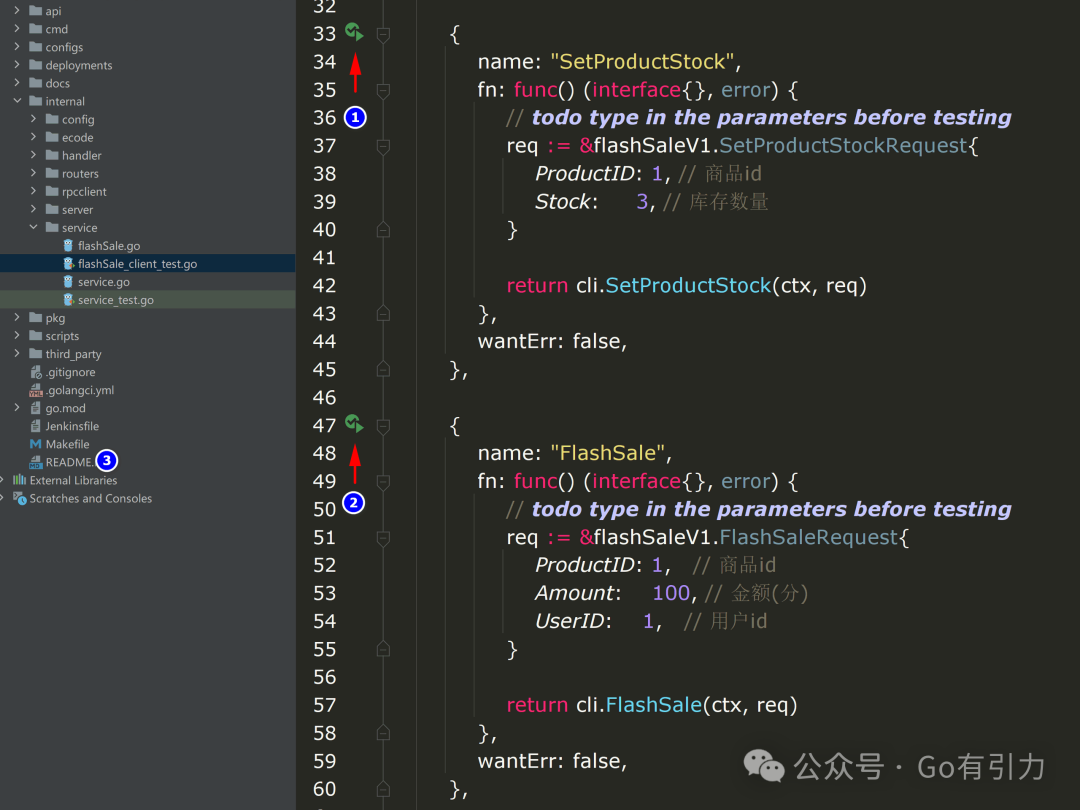Click the go.mod file icon
This screenshot has height=810, width=1080.
click(36, 408)
